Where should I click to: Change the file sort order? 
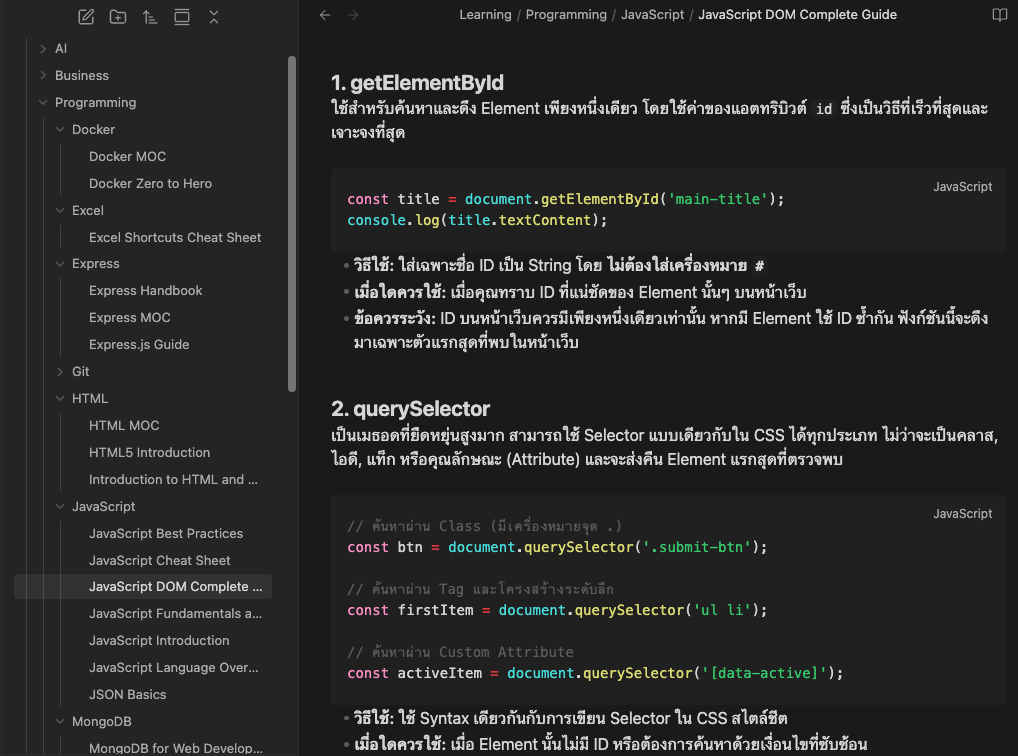click(150, 17)
